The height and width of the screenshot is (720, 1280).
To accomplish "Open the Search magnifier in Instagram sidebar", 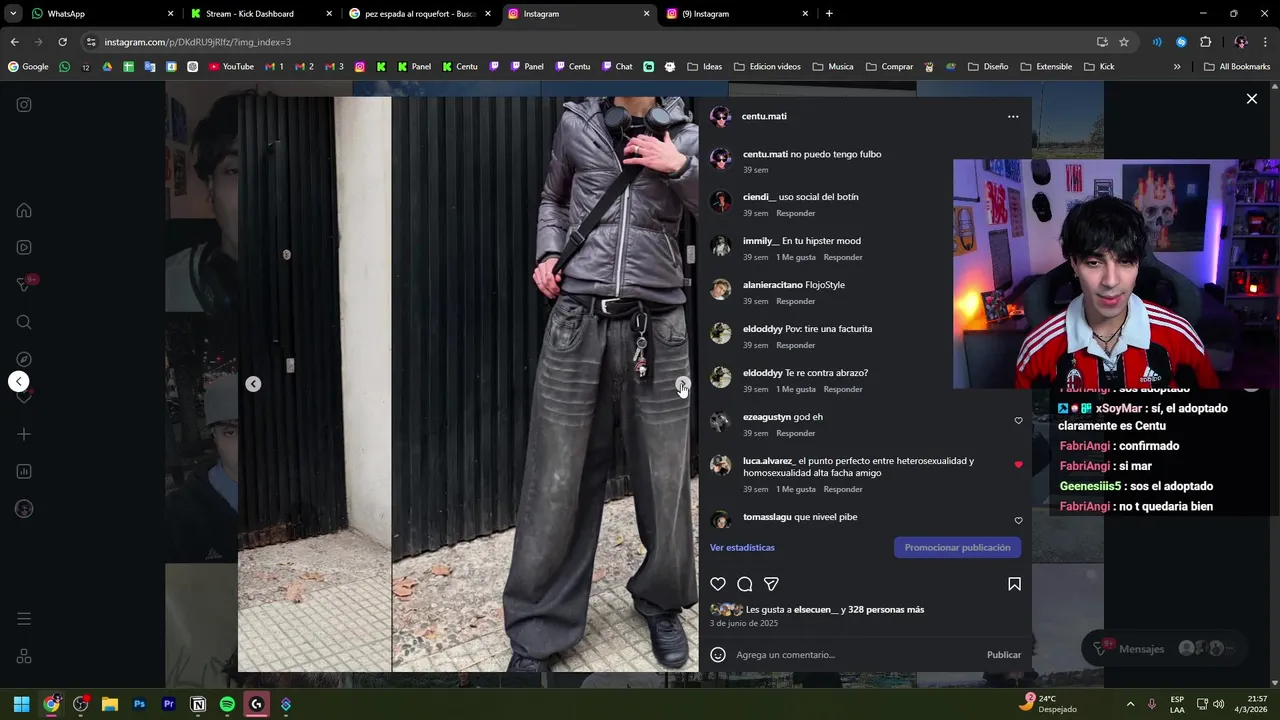I will (x=24, y=322).
